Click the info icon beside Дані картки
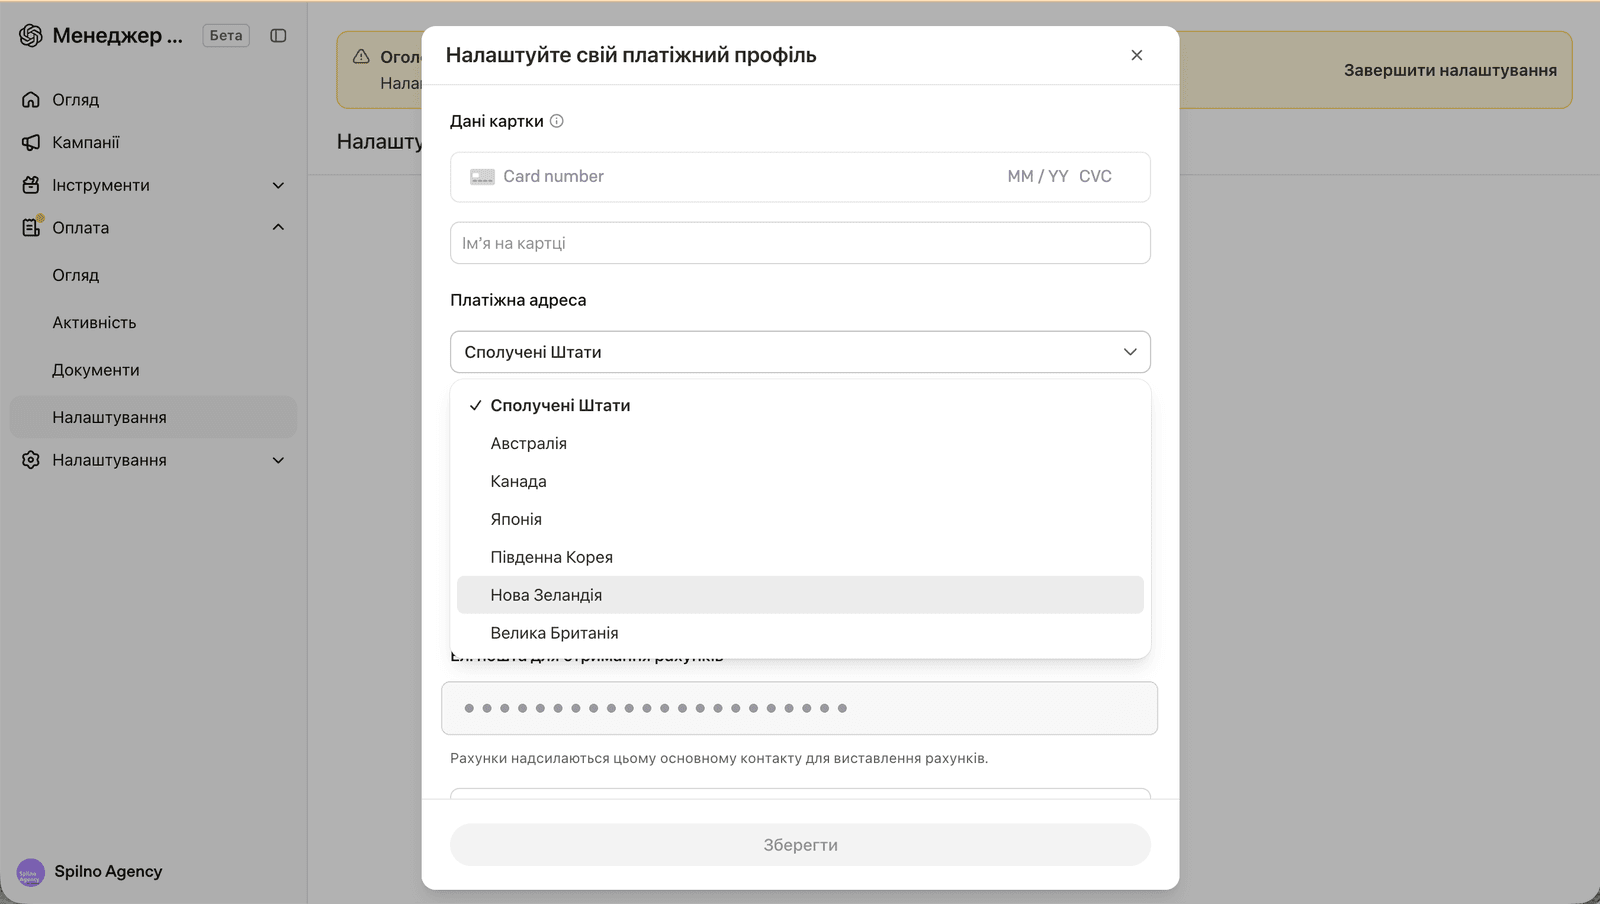Viewport: 1600px width, 904px height. tap(557, 121)
